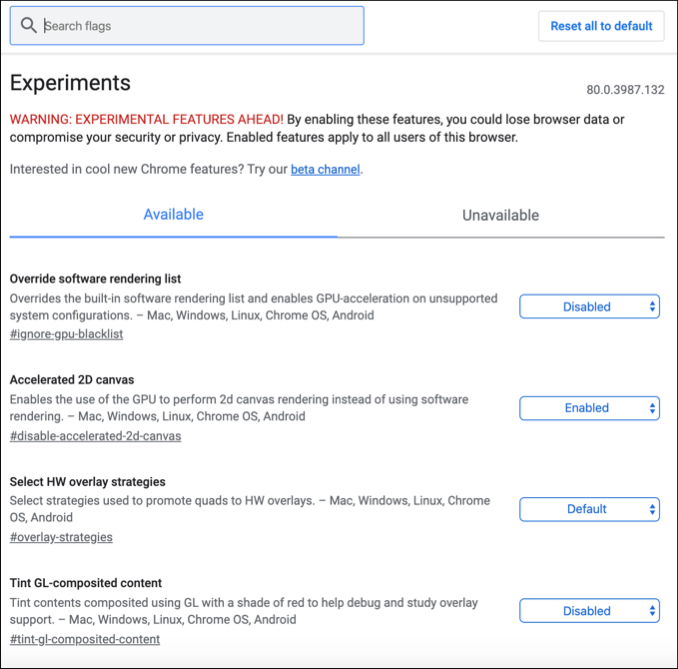The width and height of the screenshot is (678, 669).
Task: Click the Experiments page heading
Action: [x=70, y=83]
